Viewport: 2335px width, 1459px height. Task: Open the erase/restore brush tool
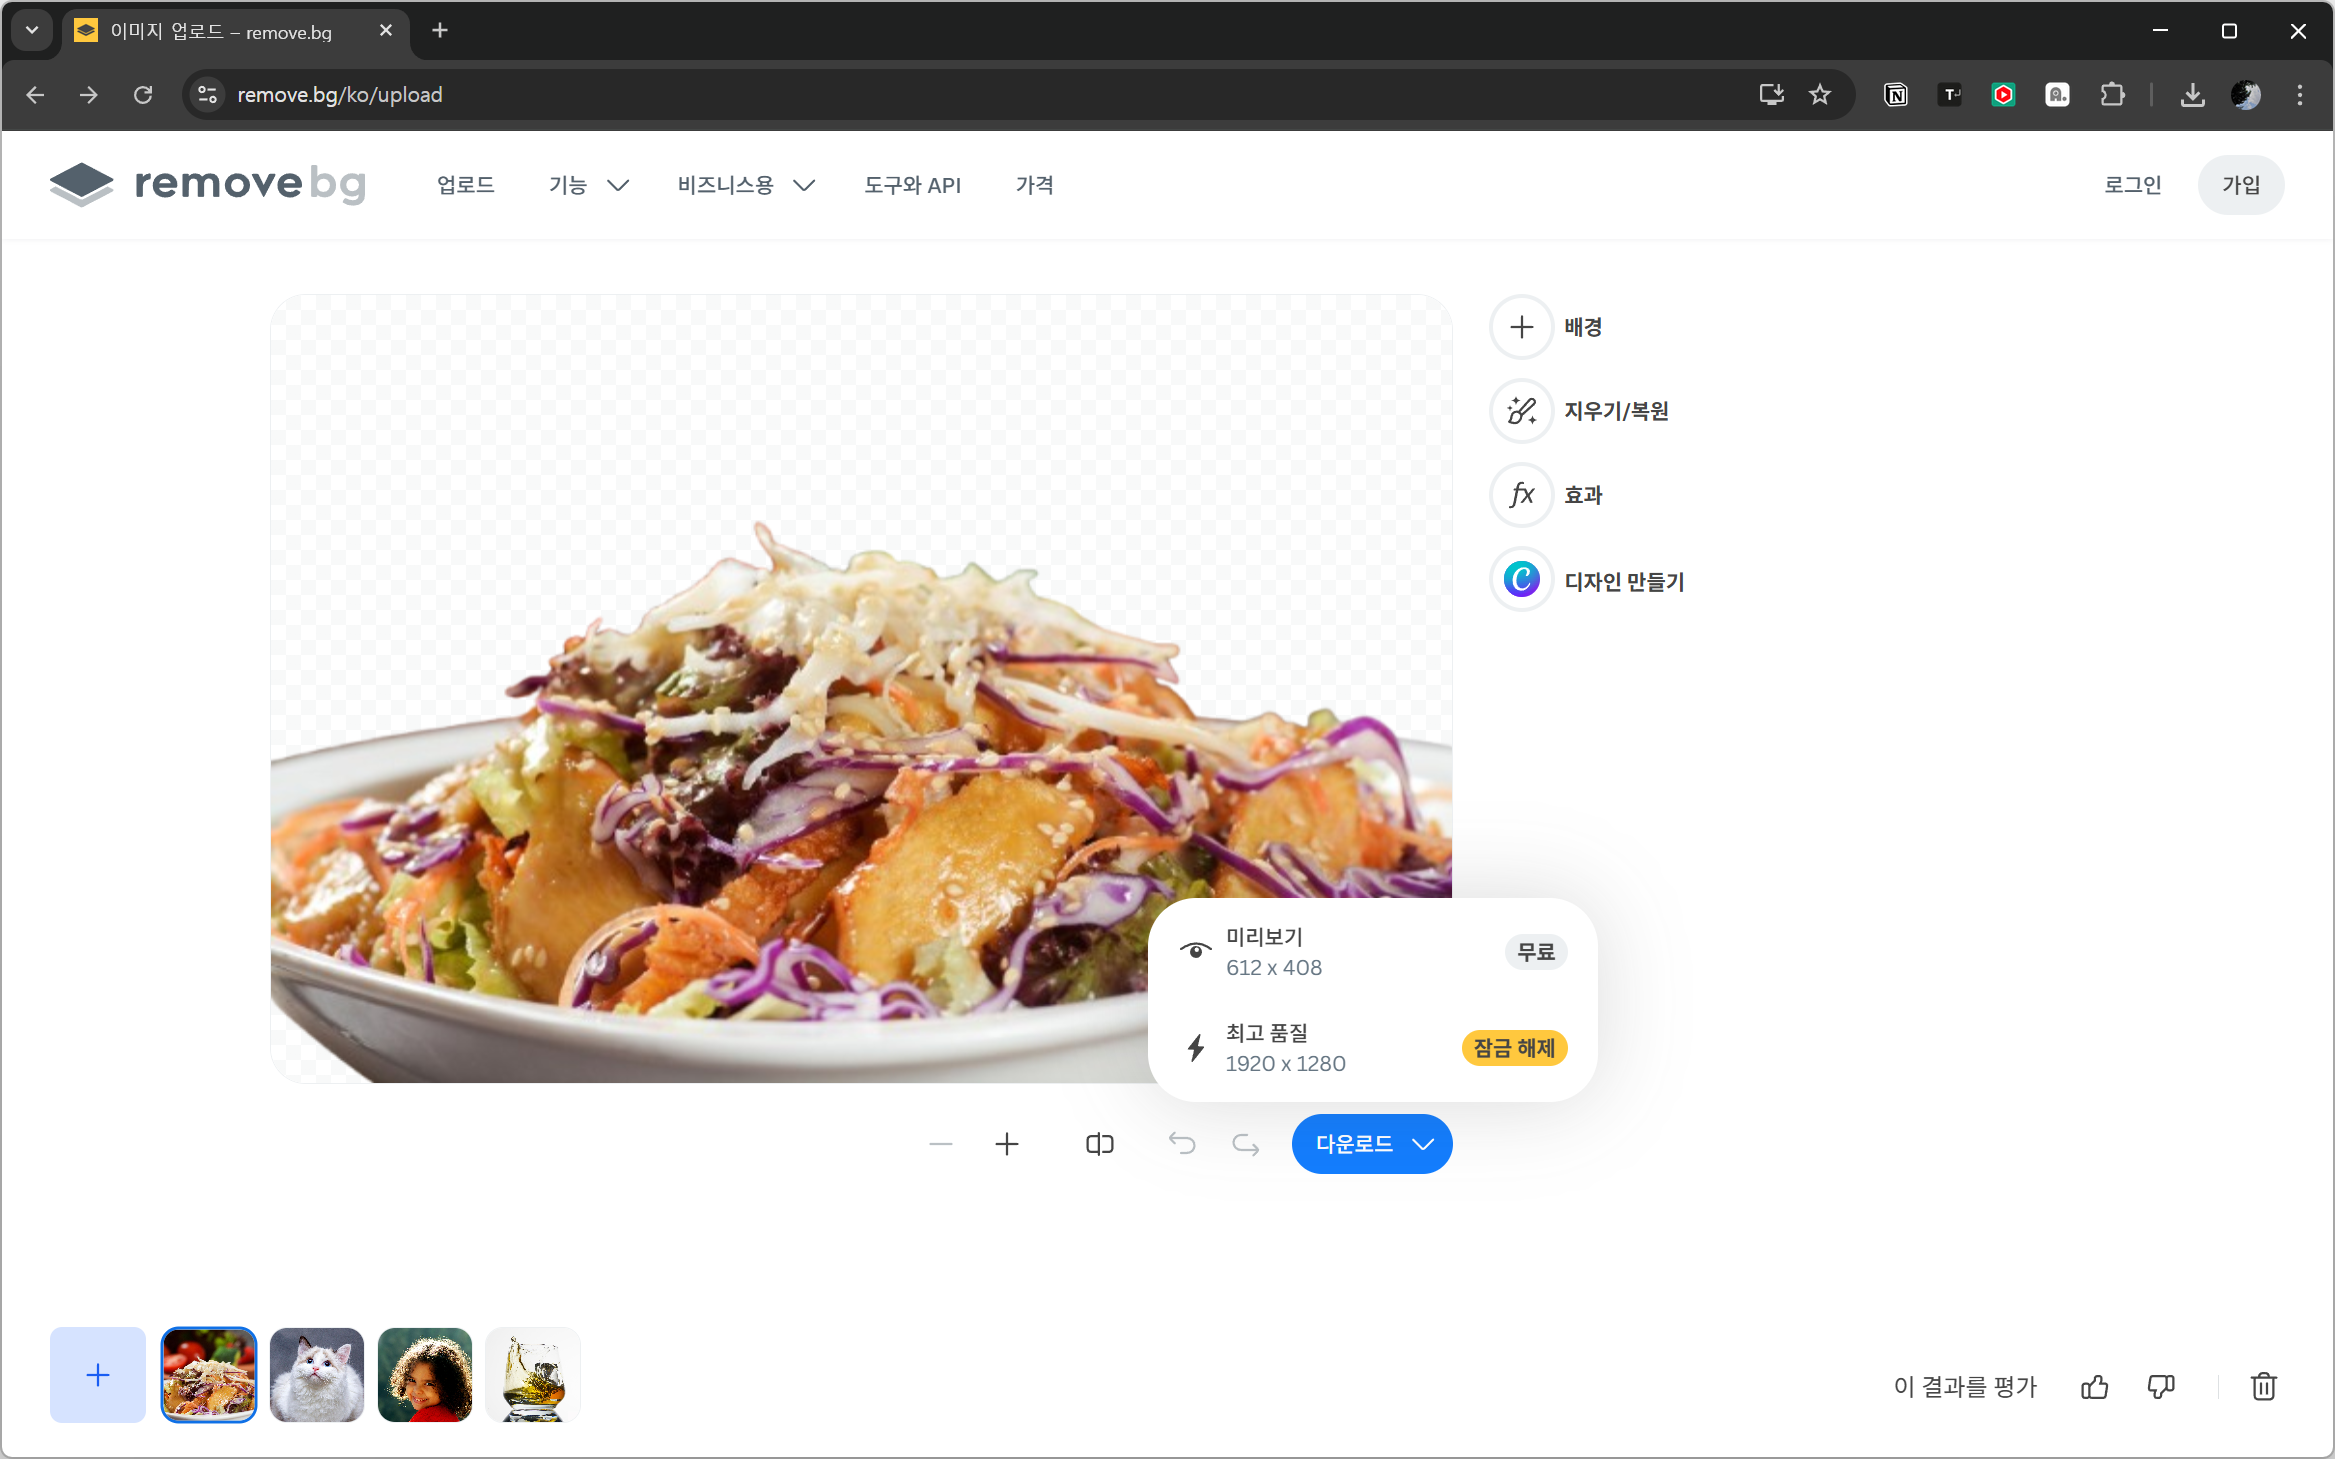(1521, 411)
